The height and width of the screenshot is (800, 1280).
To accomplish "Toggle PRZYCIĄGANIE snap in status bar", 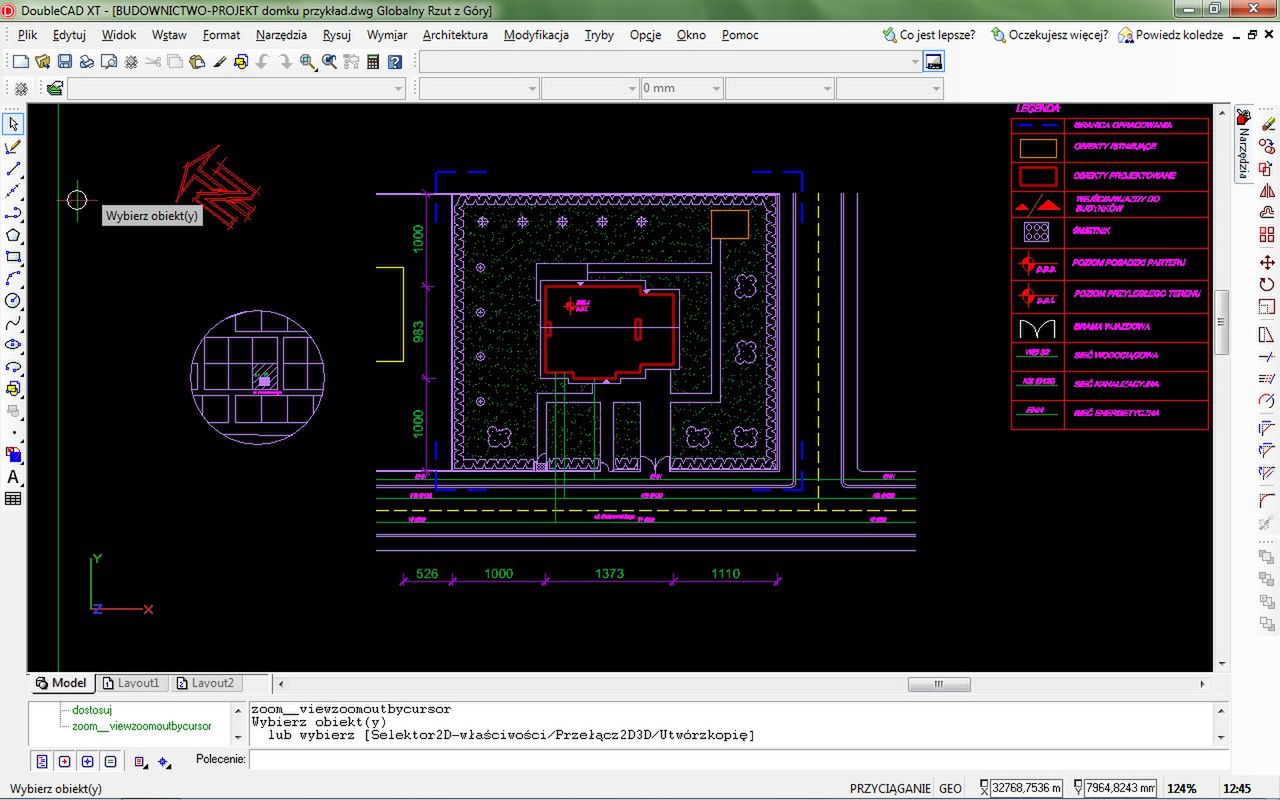I will (x=889, y=788).
